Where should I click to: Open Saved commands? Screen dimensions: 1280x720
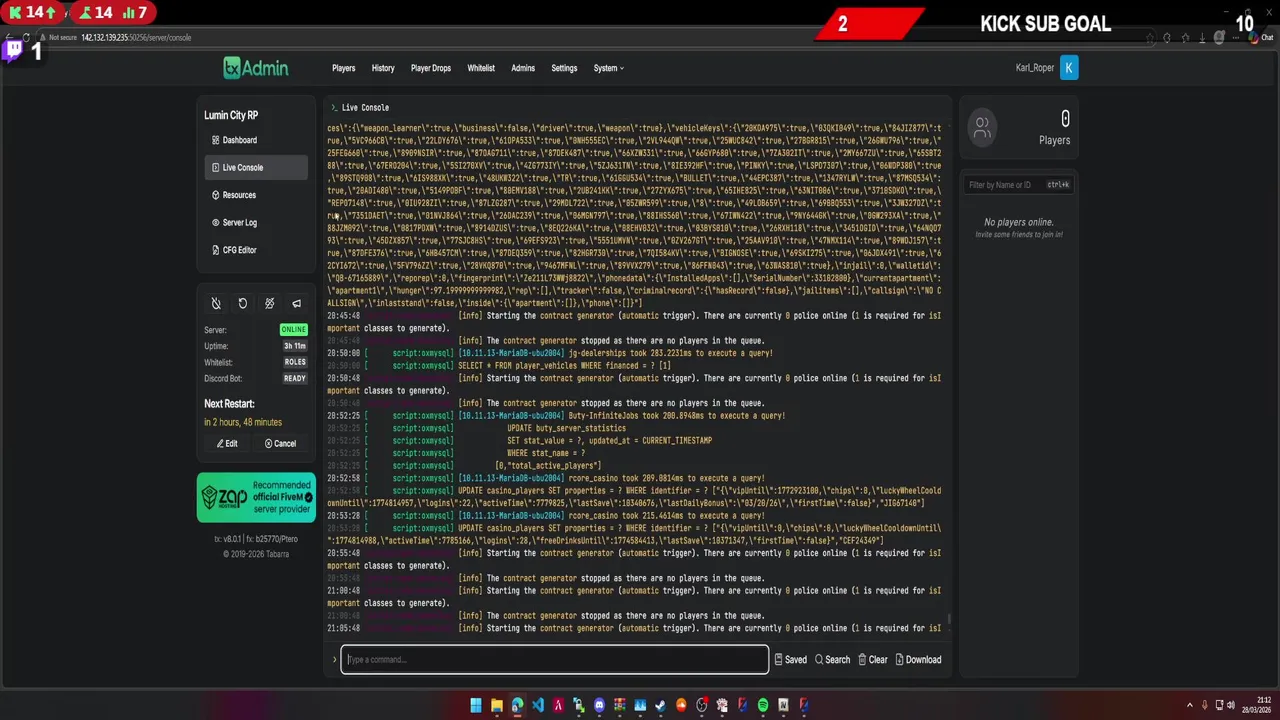790,660
